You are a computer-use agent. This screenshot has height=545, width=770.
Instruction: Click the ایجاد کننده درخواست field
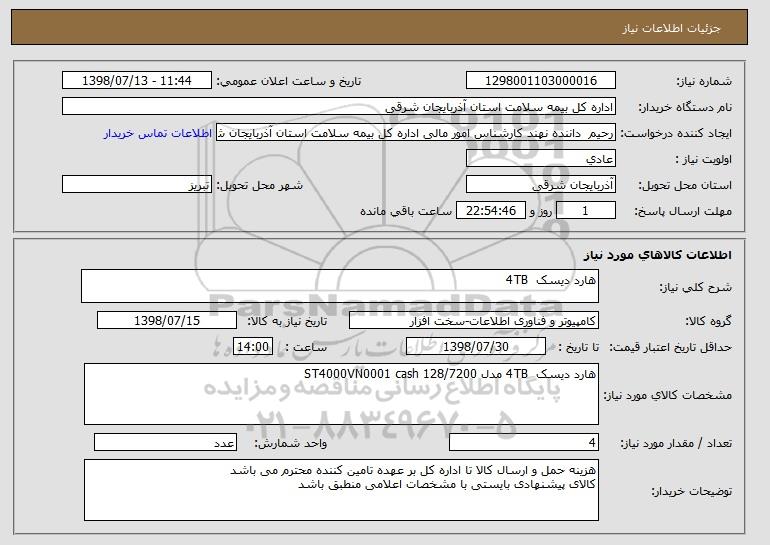[x=416, y=133]
